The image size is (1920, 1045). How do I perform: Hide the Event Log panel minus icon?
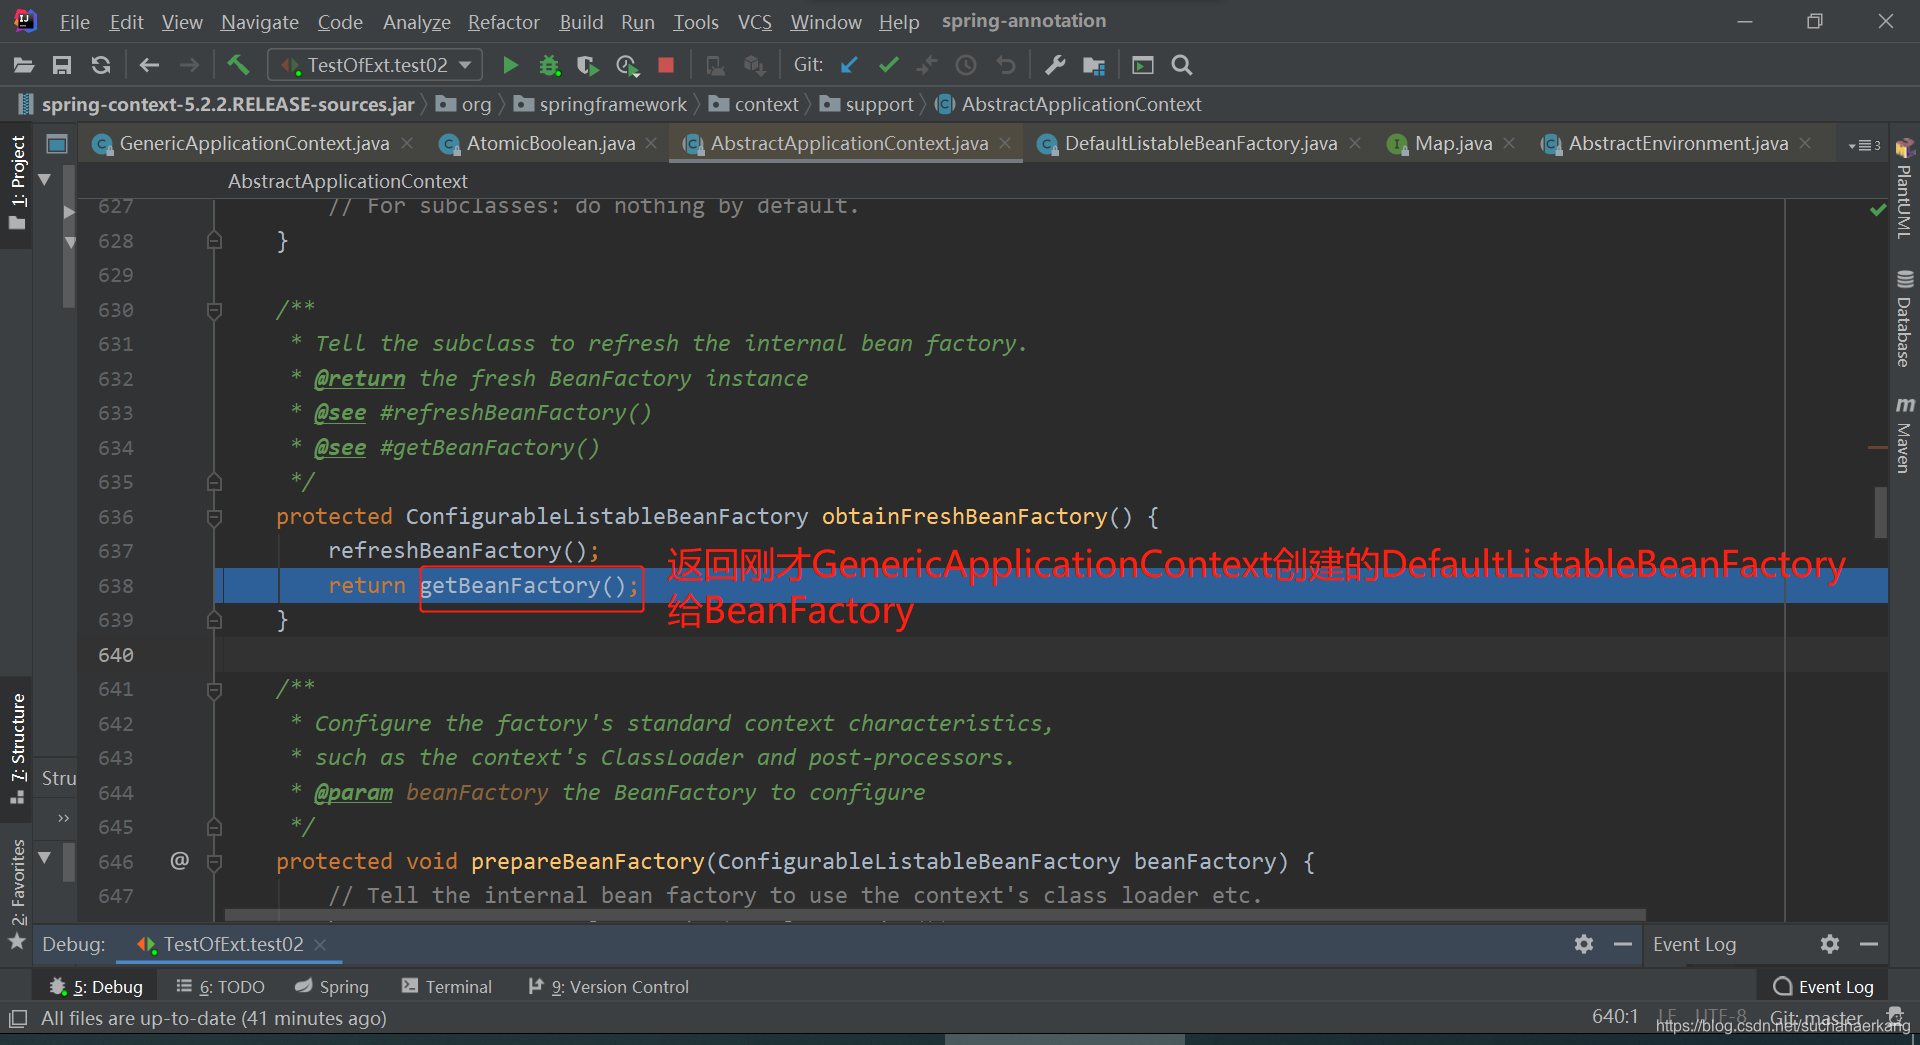[1869, 944]
